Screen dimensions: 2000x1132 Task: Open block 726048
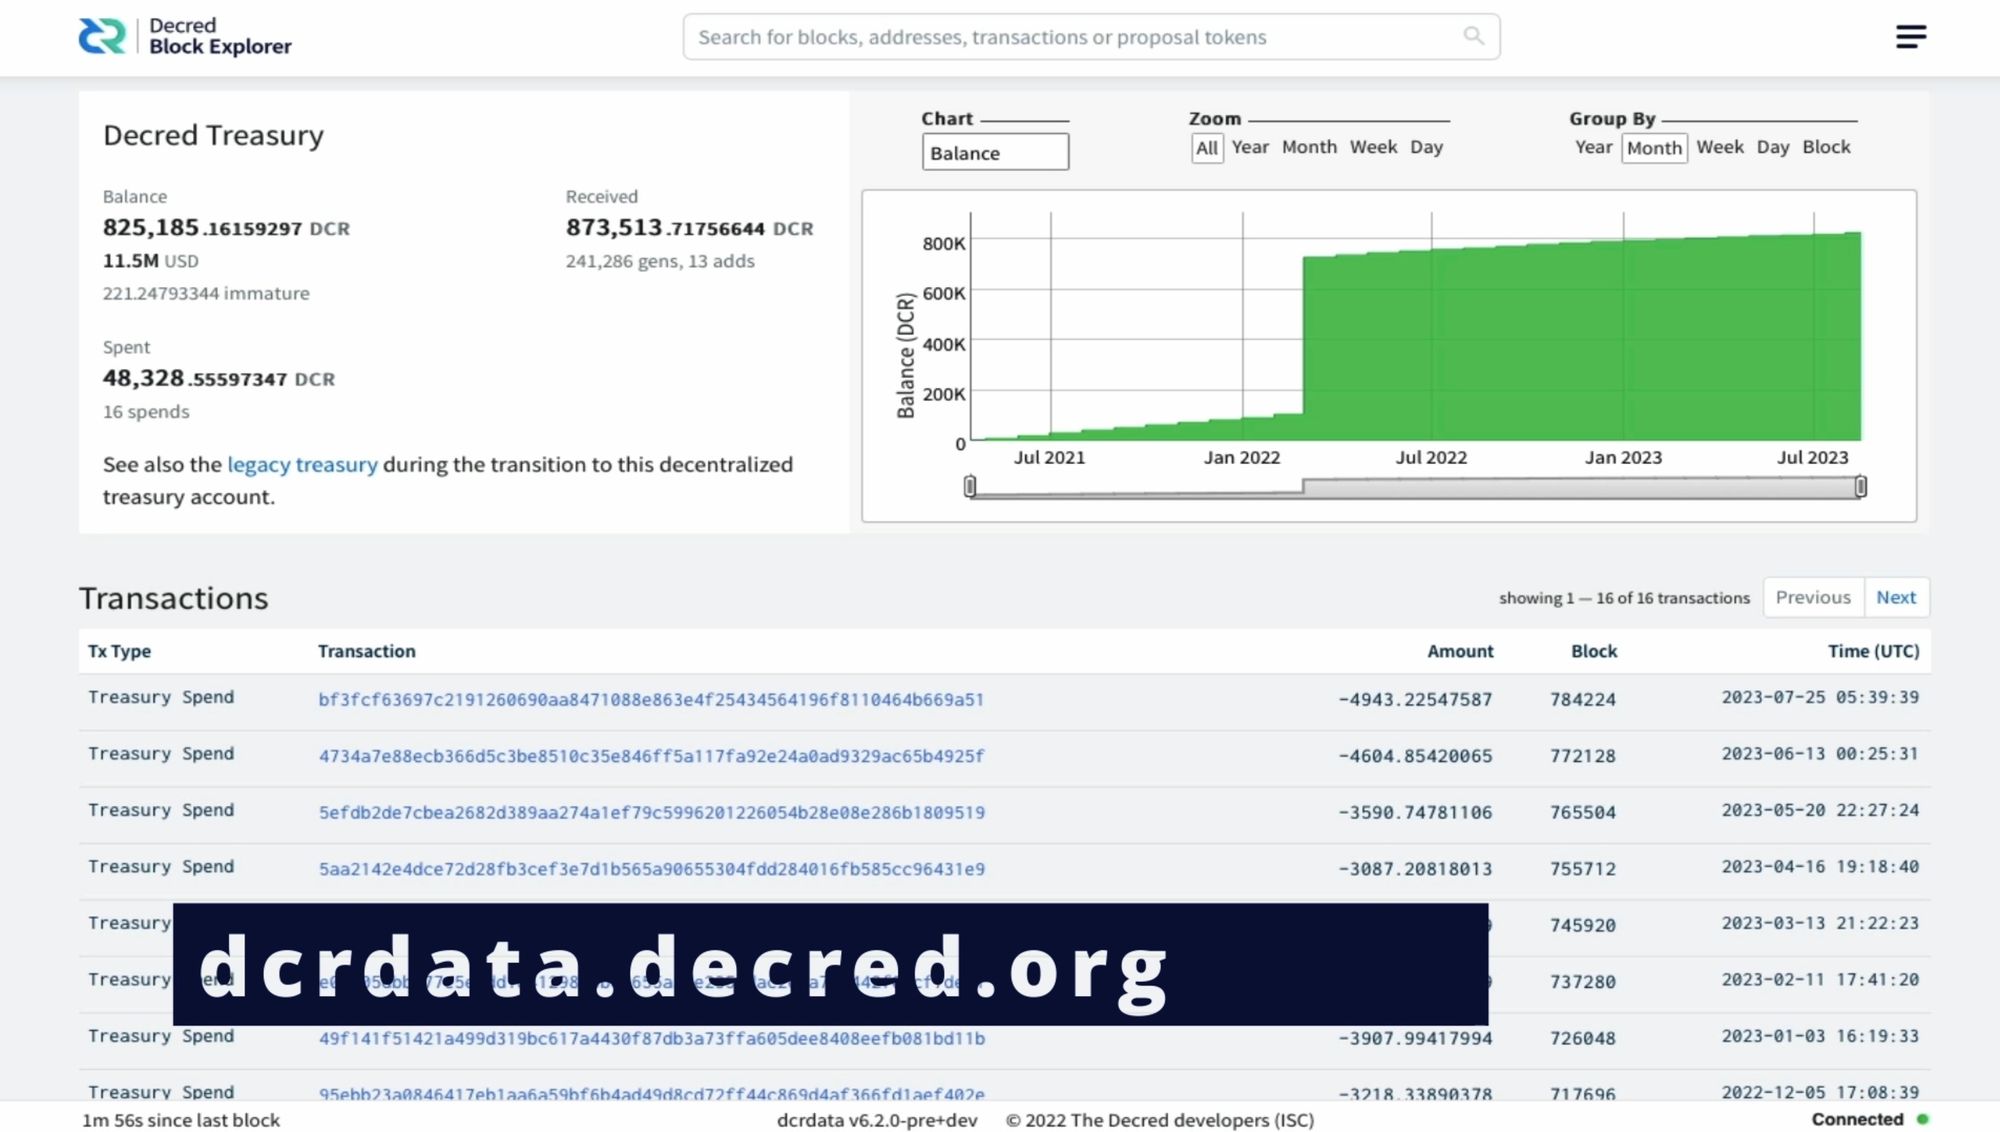click(1583, 1038)
